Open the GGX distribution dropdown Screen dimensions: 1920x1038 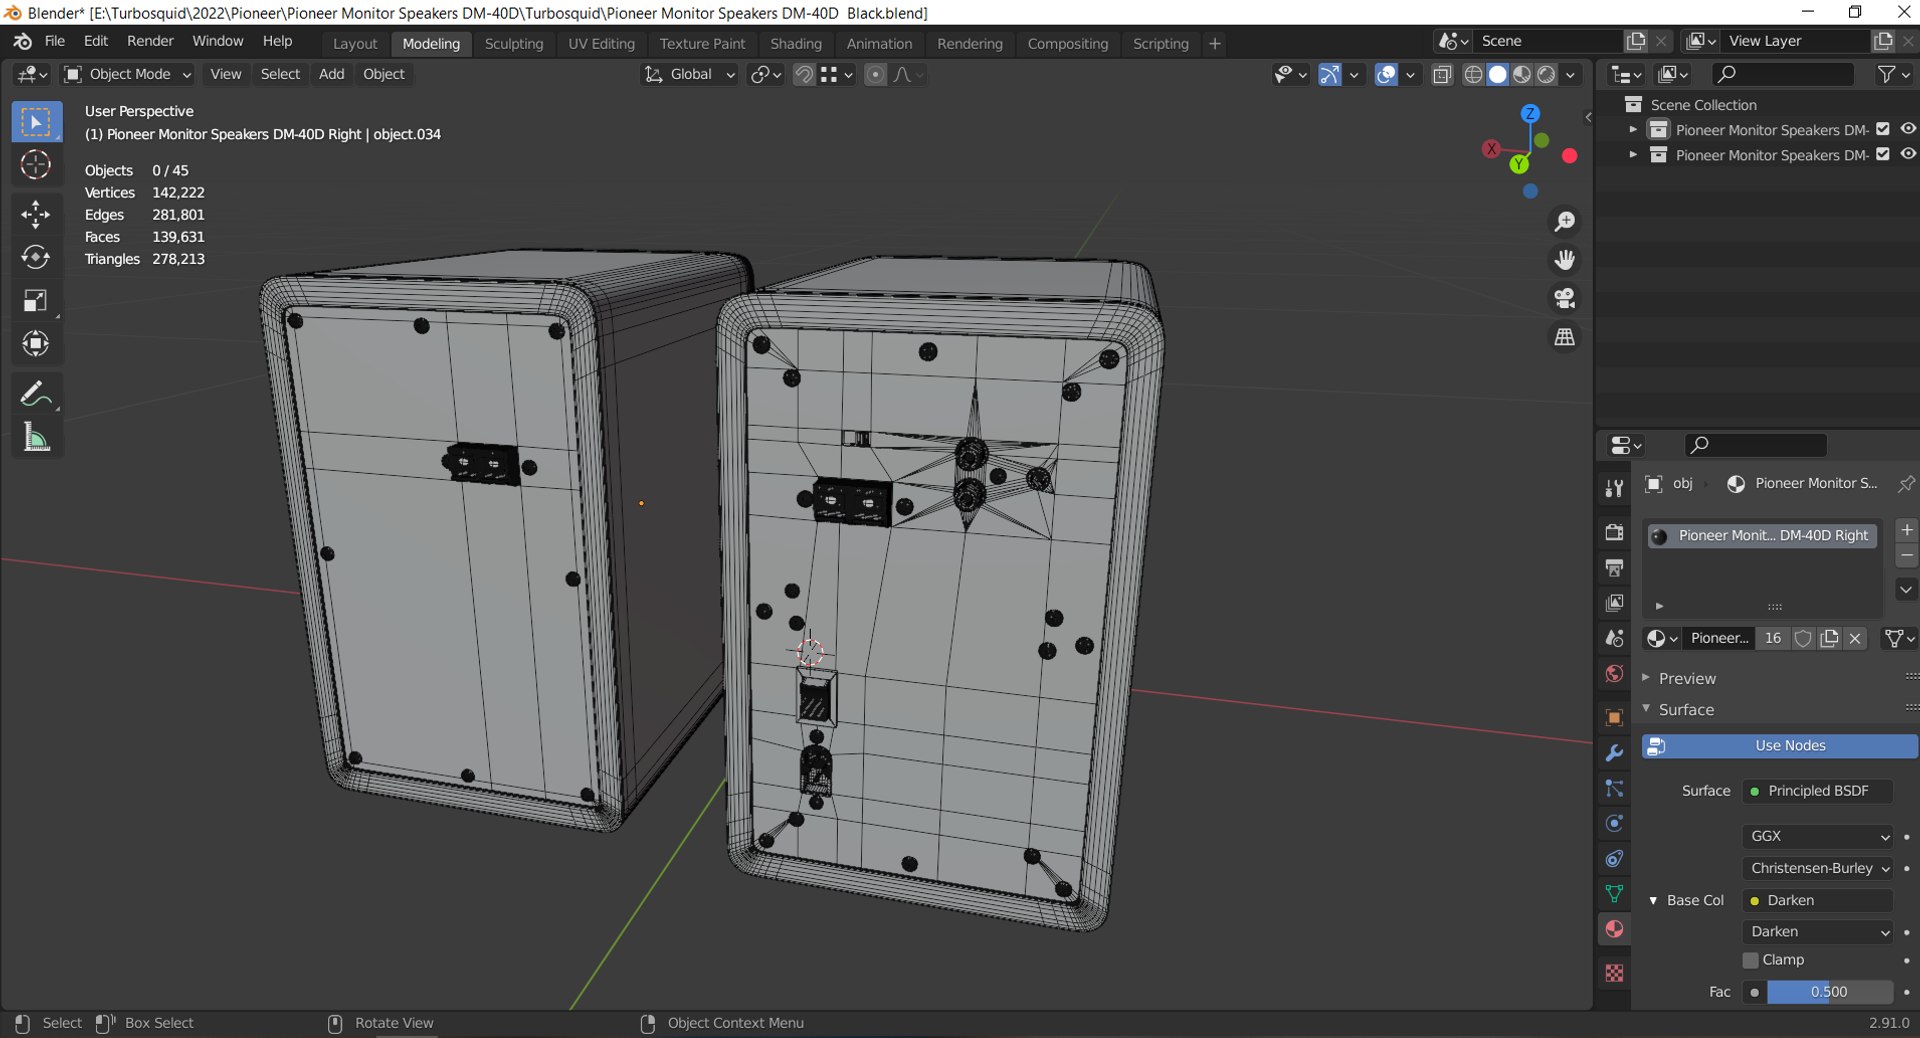click(x=1817, y=836)
